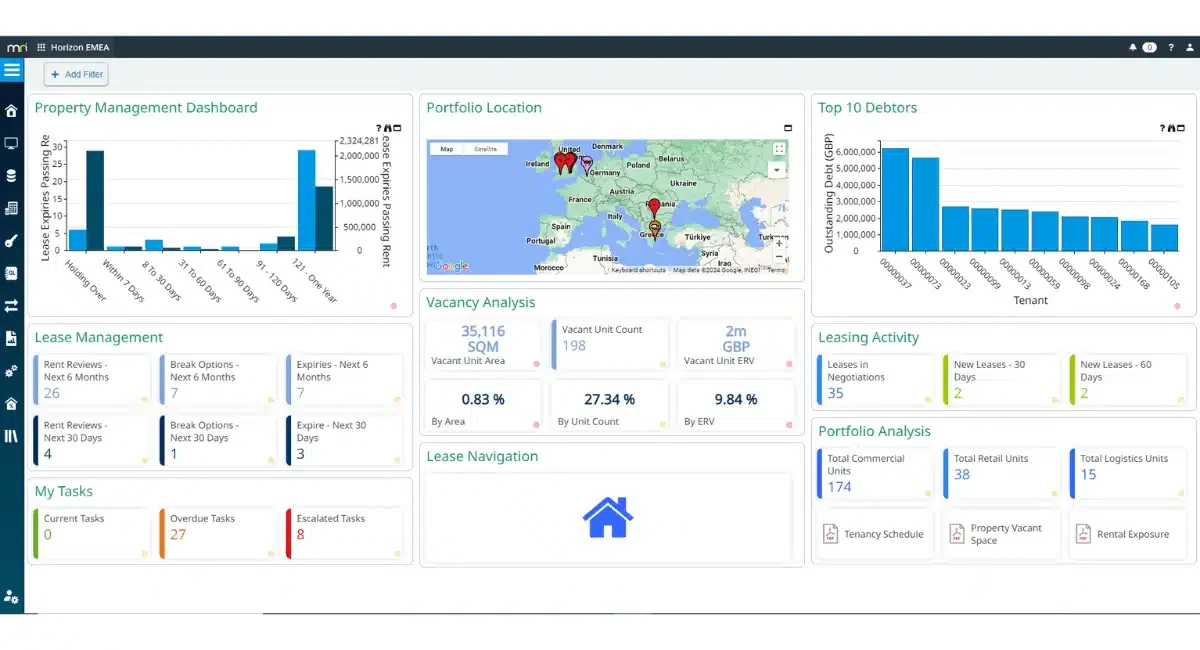This screenshot has width=1200, height=650.
Task: Switch map to Satellite view
Action: pos(485,149)
